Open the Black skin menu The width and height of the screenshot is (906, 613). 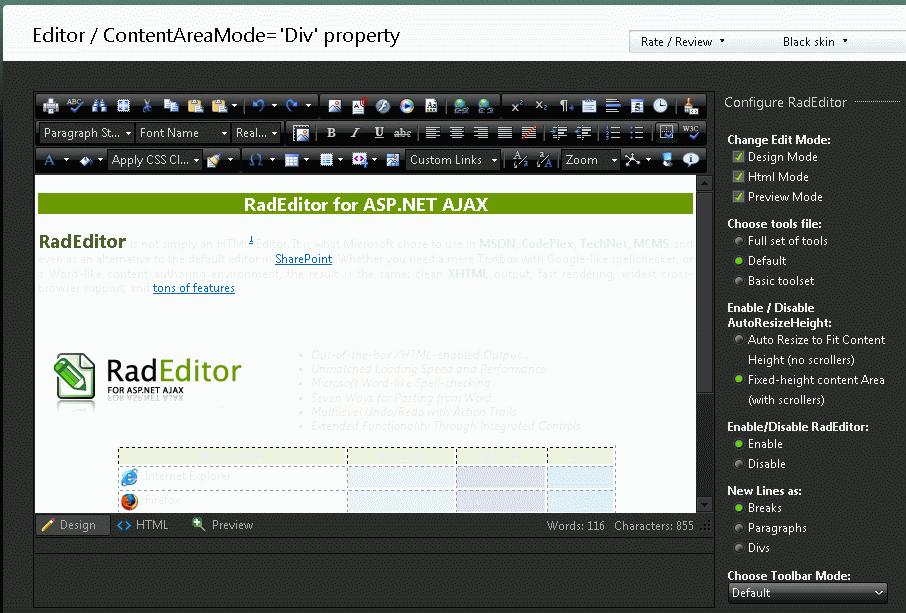click(815, 42)
